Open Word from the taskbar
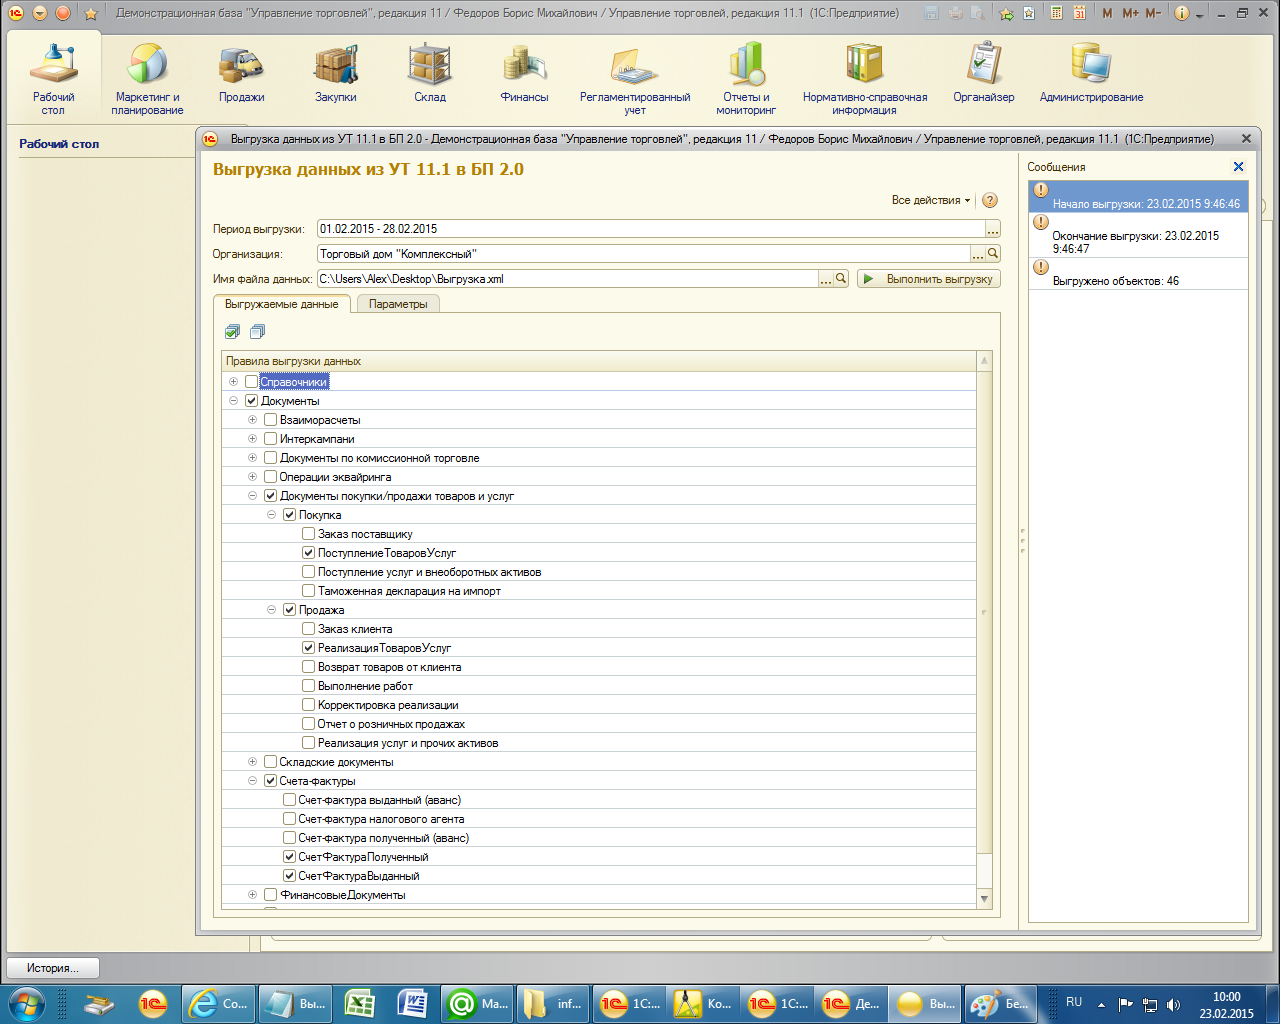 [x=413, y=1003]
